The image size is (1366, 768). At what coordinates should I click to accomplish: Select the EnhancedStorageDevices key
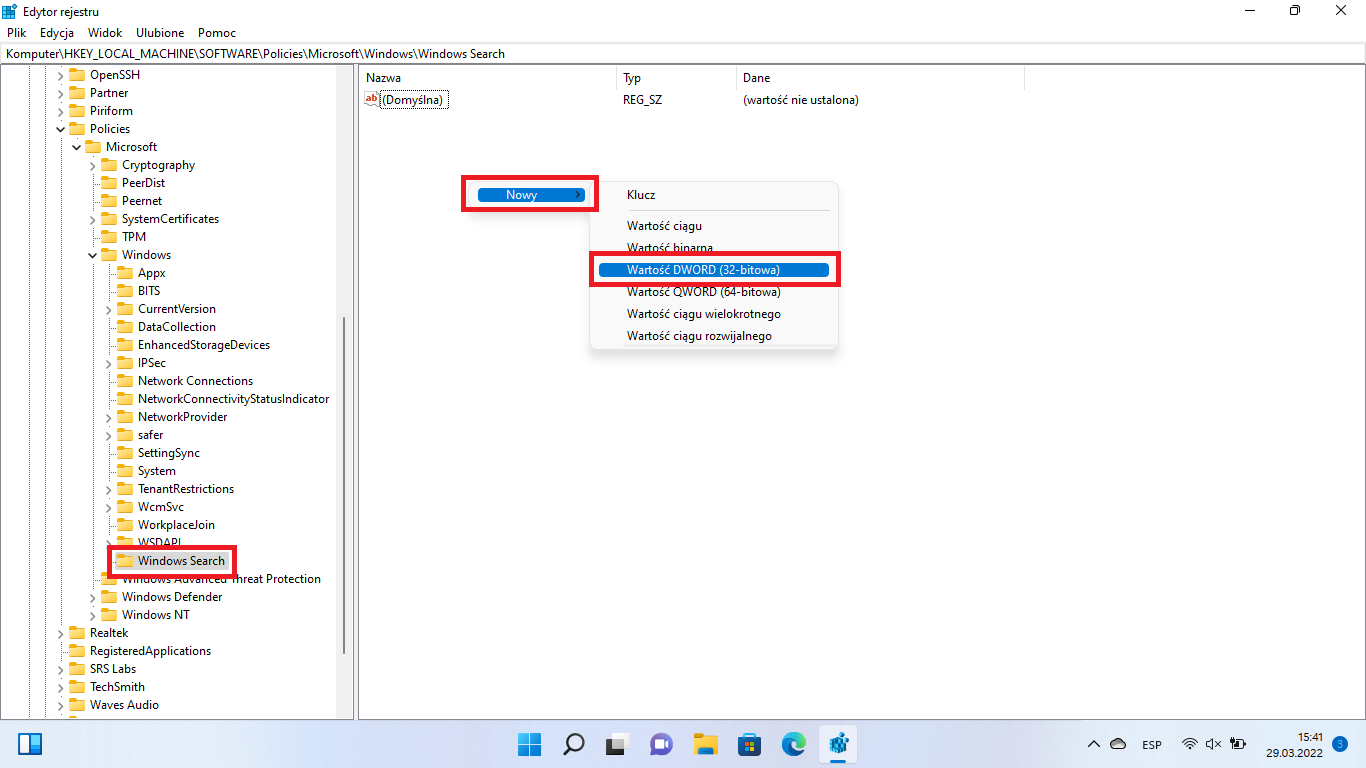204,345
